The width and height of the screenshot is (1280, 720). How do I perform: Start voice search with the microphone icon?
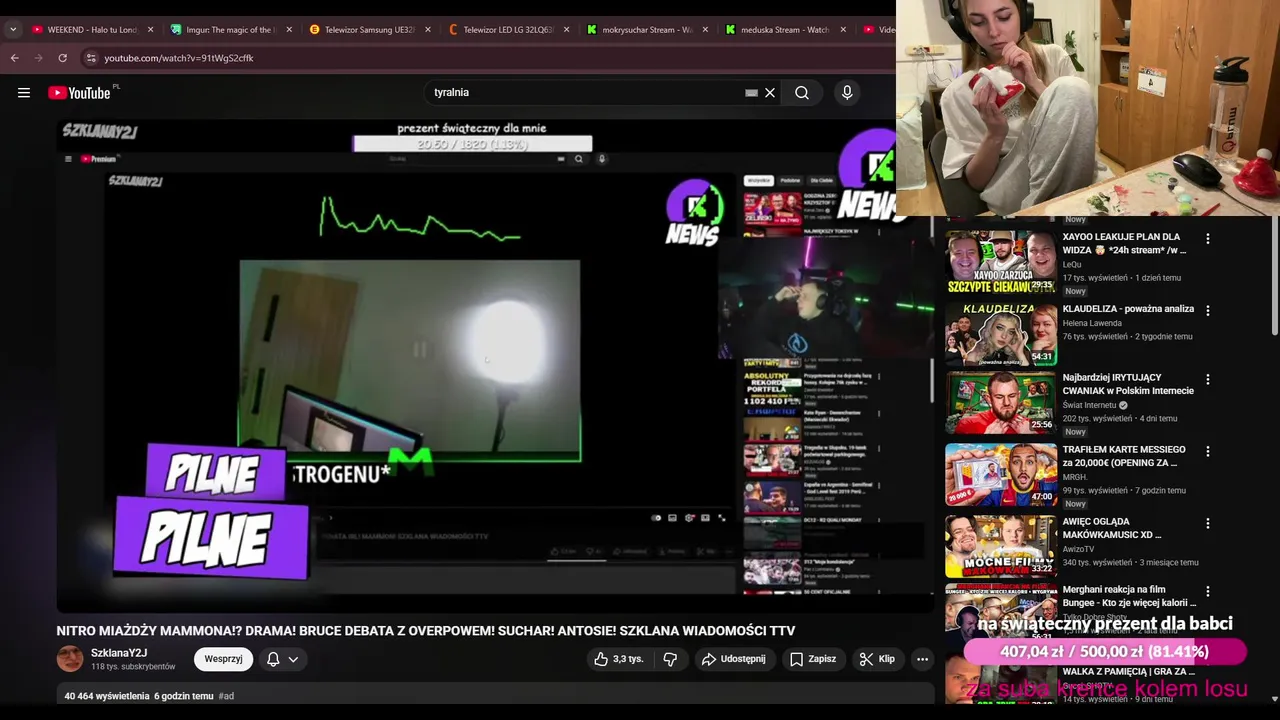847,93
